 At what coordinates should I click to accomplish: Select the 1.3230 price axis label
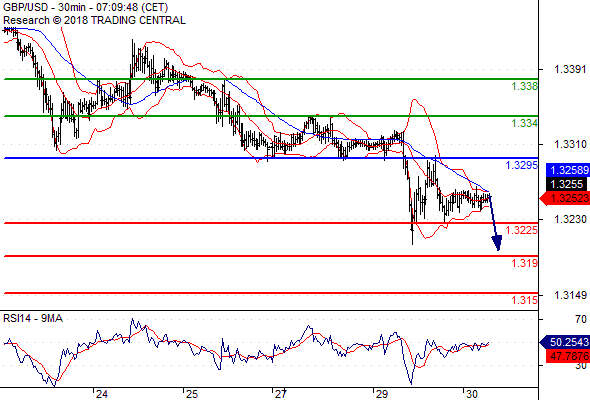(x=570, y=219)
